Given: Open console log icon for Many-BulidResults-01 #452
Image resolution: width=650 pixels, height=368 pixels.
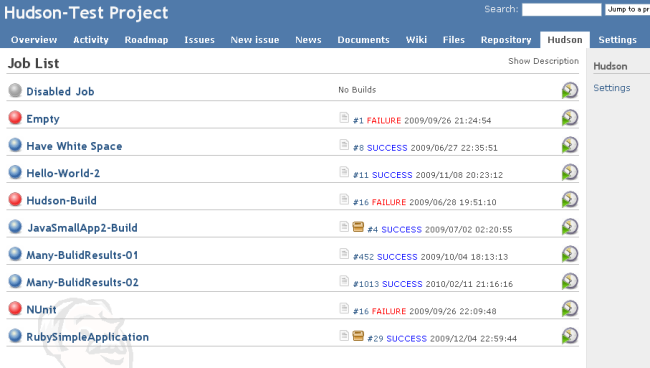Looking at the screenshot, I should pyautogui.click(x=344, y=254).
